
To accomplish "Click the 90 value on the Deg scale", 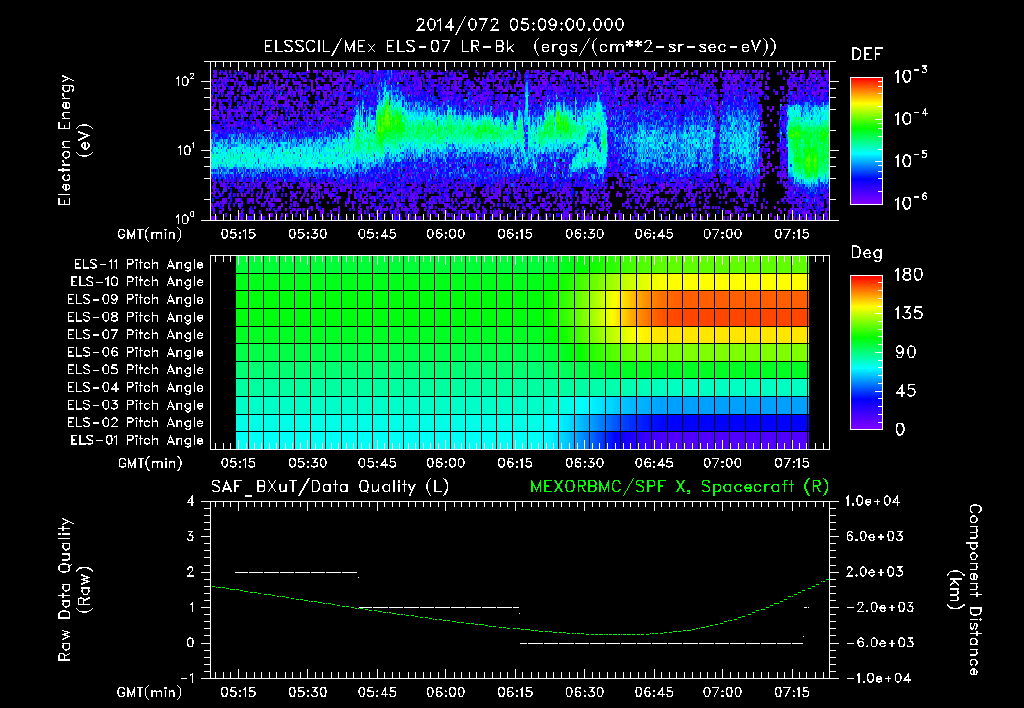I will [x=906, y=352].
